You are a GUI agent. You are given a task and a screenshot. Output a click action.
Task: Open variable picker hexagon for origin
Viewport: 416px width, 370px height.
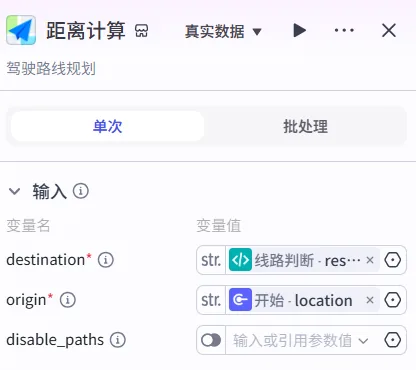pyautogui.click(x=393, y=300)
